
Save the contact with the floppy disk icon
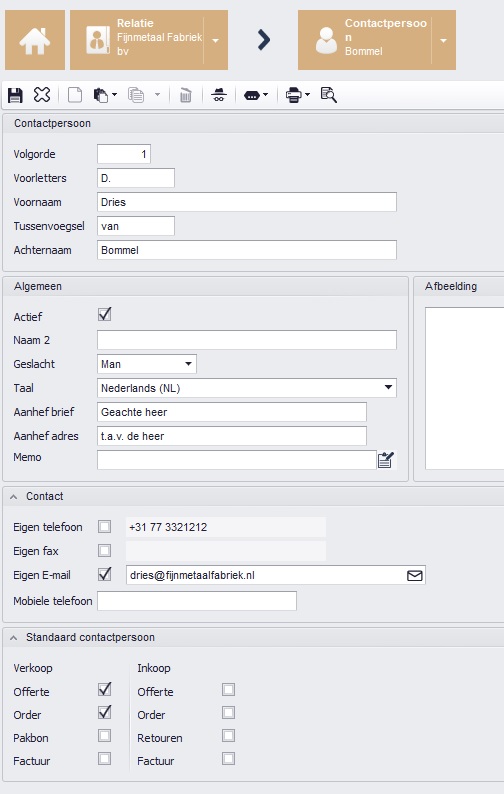15,95
